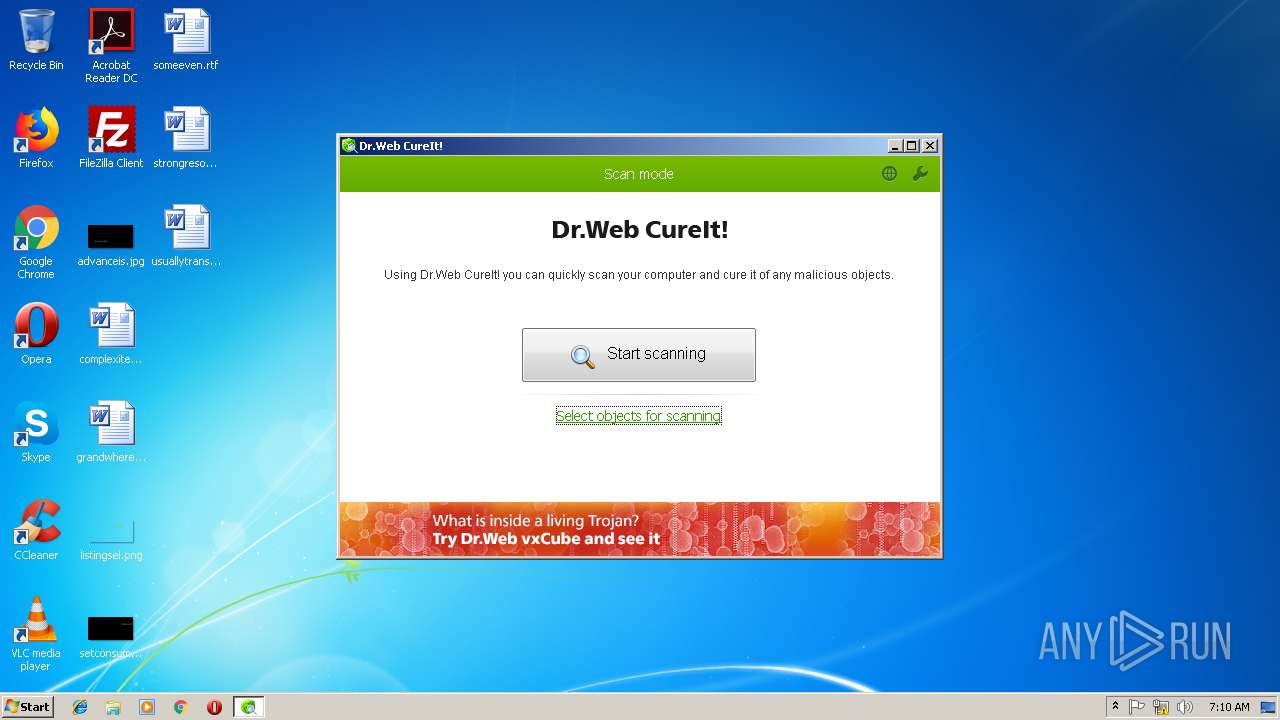This screenshot has height=720, width=1280.
Task: Select the Google Chrome desktop shortcut
Action: coord(36,242)
